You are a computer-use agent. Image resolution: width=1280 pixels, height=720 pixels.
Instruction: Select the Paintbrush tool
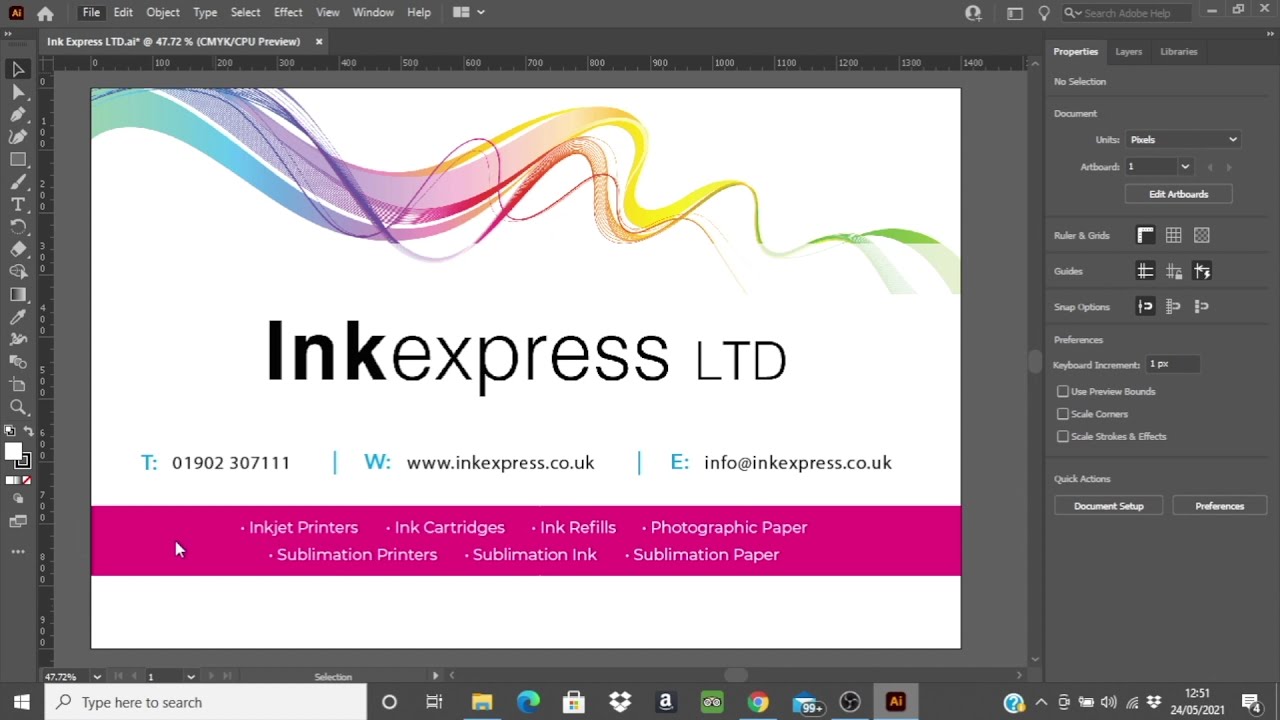coord(18,182)
